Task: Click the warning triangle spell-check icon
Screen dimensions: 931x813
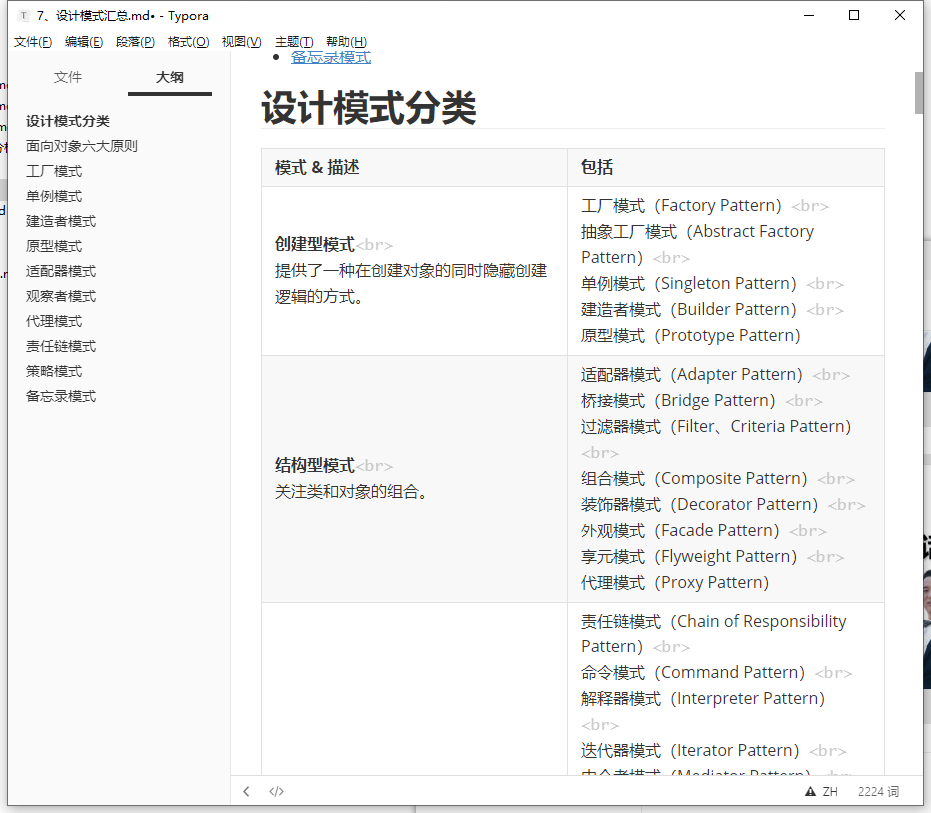Action: coord(810,791)
